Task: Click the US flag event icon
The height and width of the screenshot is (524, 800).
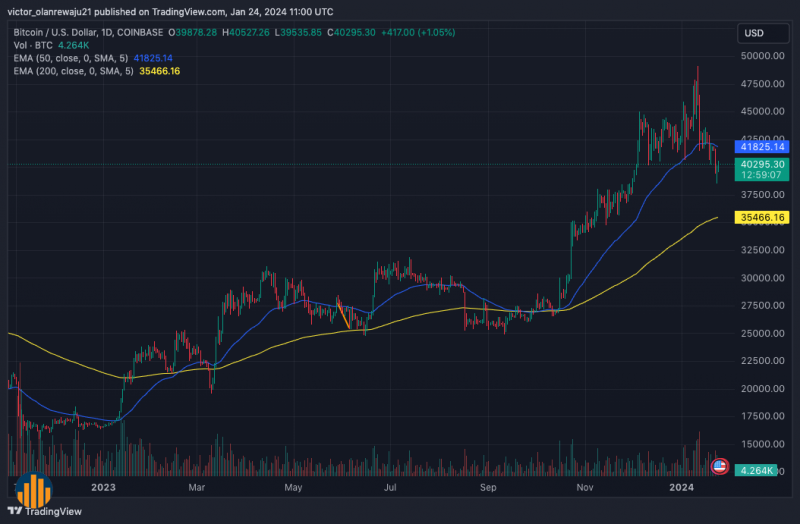Action: click(x=718, y=466)
